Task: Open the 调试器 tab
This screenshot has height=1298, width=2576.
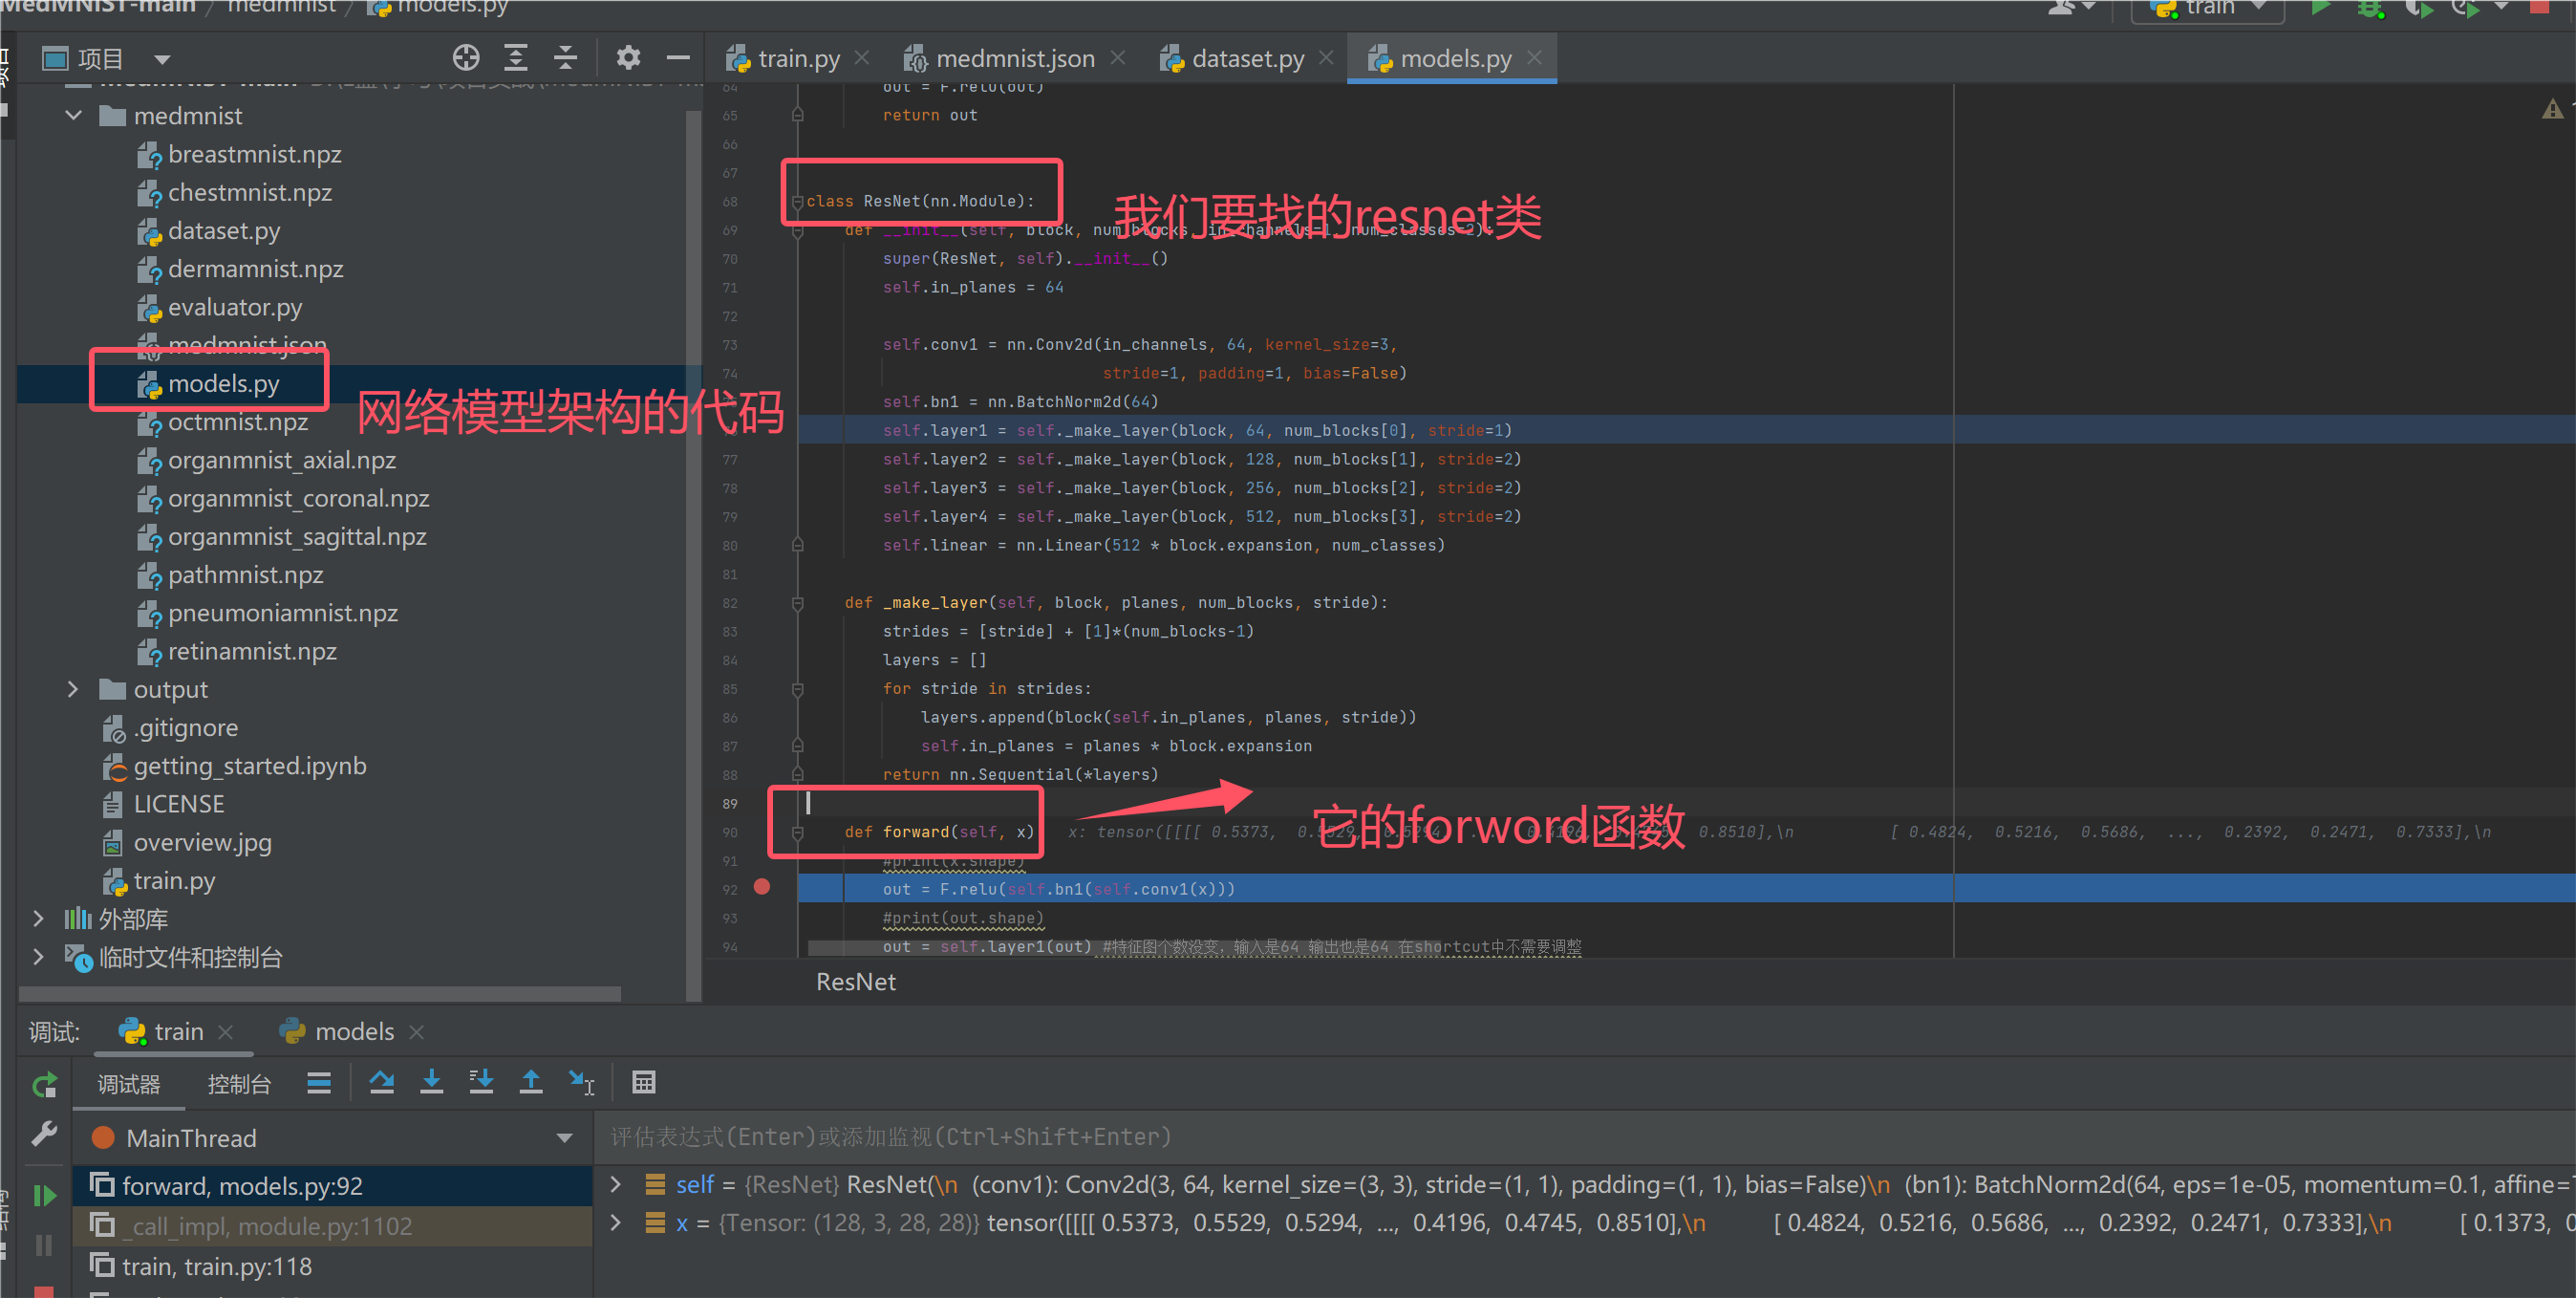Action: (x=129, y=1084)
